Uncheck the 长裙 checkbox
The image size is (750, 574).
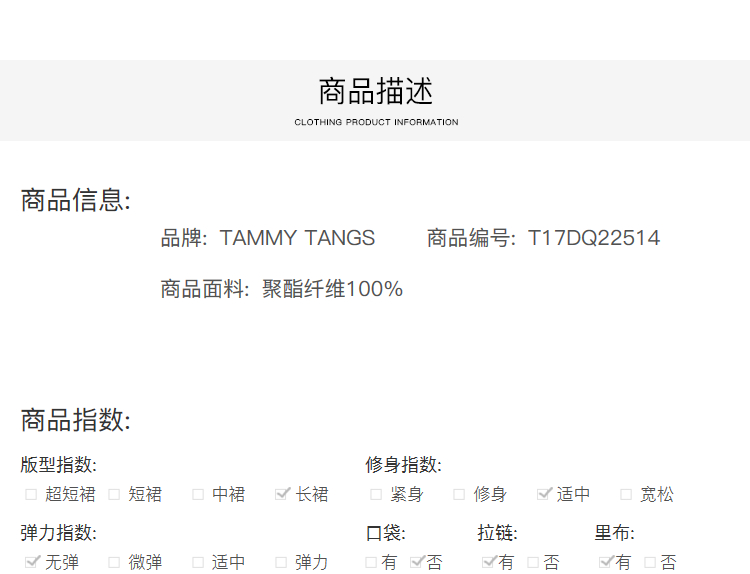click(282, 494)
